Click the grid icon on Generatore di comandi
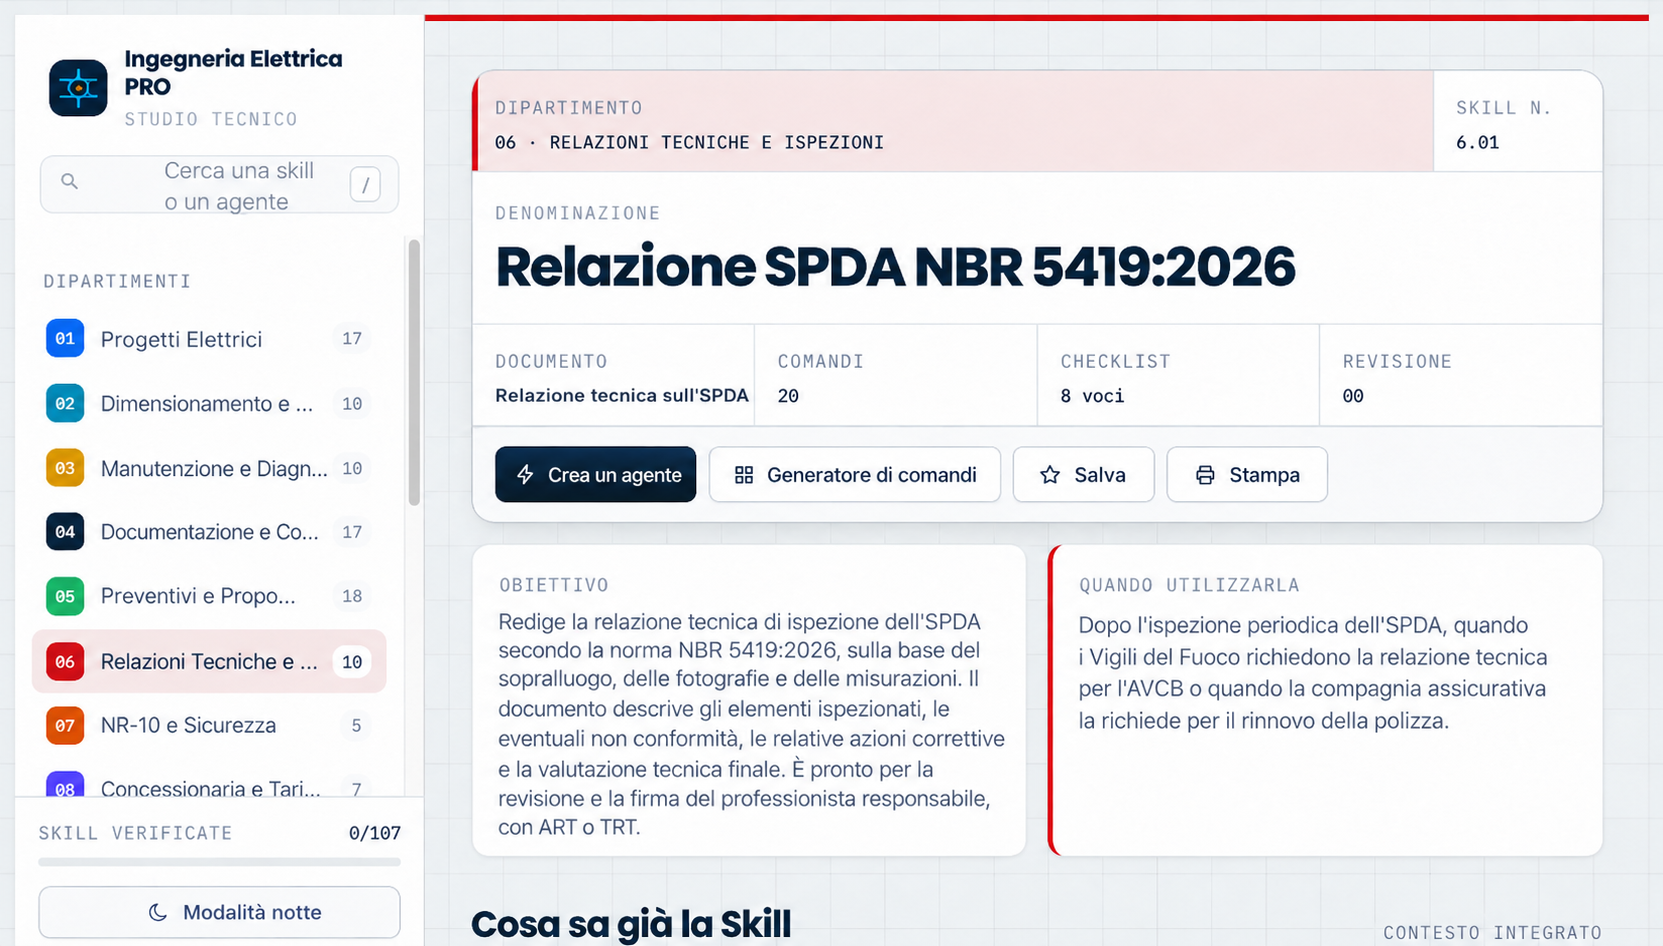Image resolution: width=1663 pixels, height=946 pixels. [744, 475]
